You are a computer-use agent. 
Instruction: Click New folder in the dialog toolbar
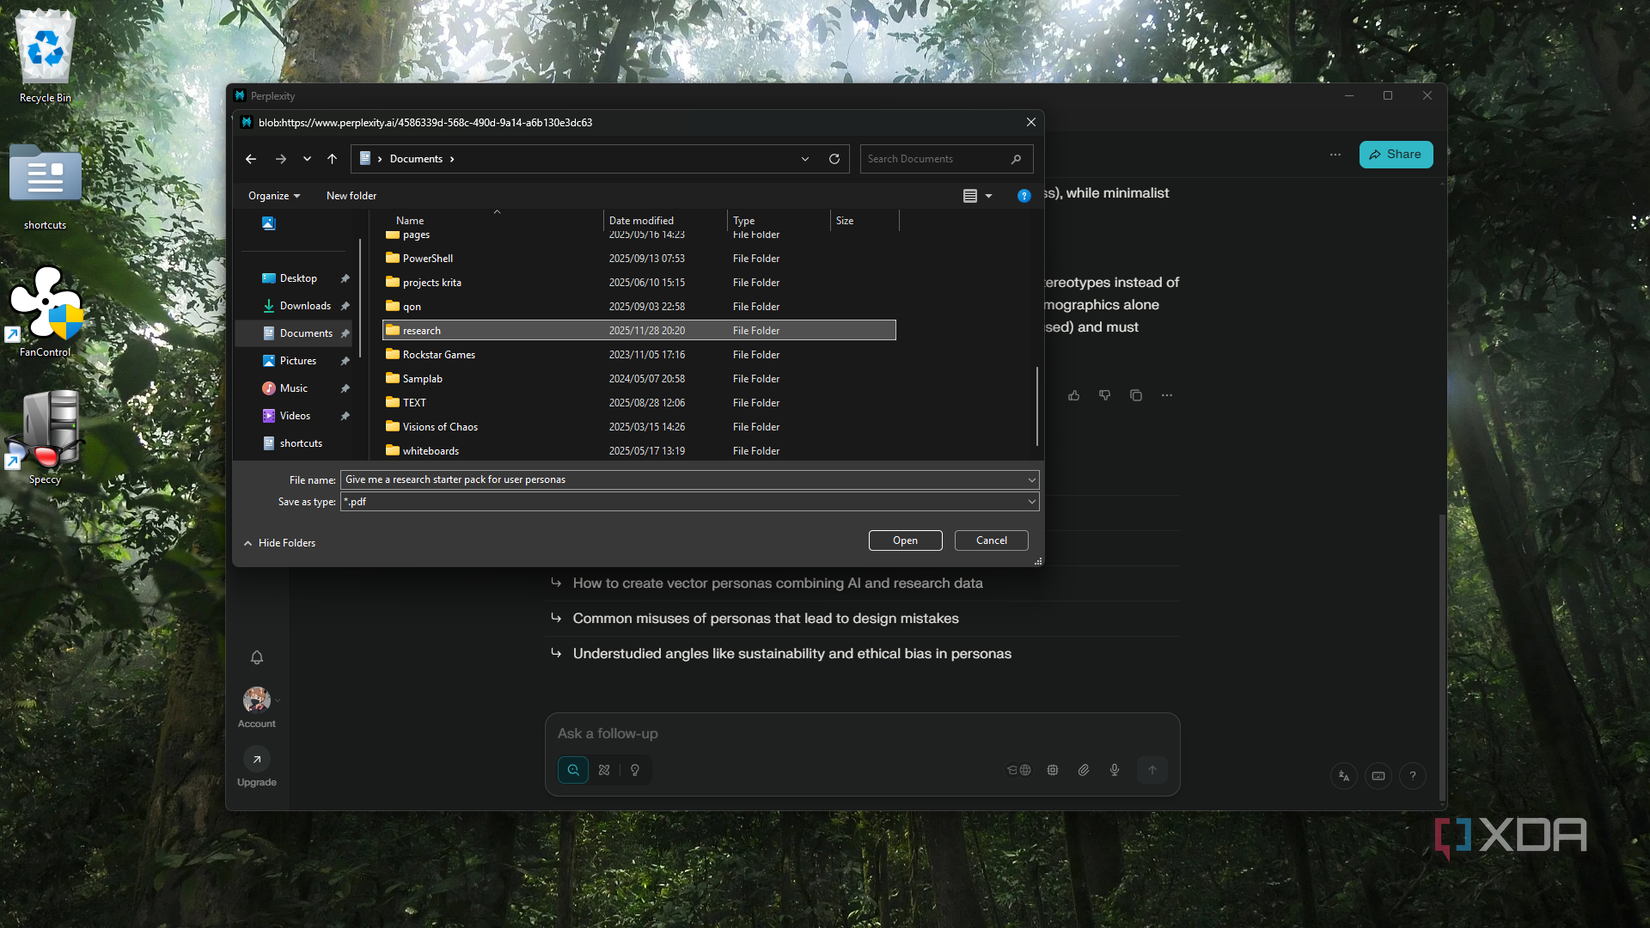pos(351,195)
